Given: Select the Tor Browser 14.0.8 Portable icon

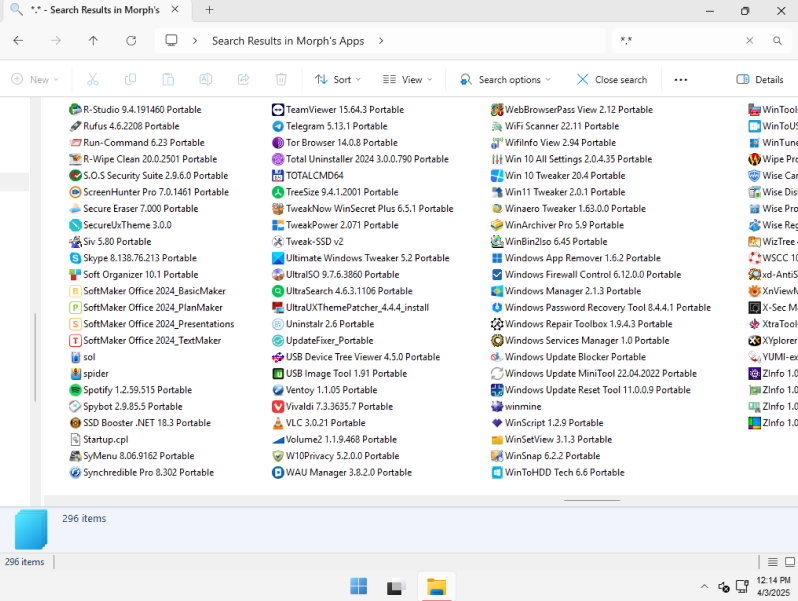Looking at the screenshot, I should (x=278, y=142).
